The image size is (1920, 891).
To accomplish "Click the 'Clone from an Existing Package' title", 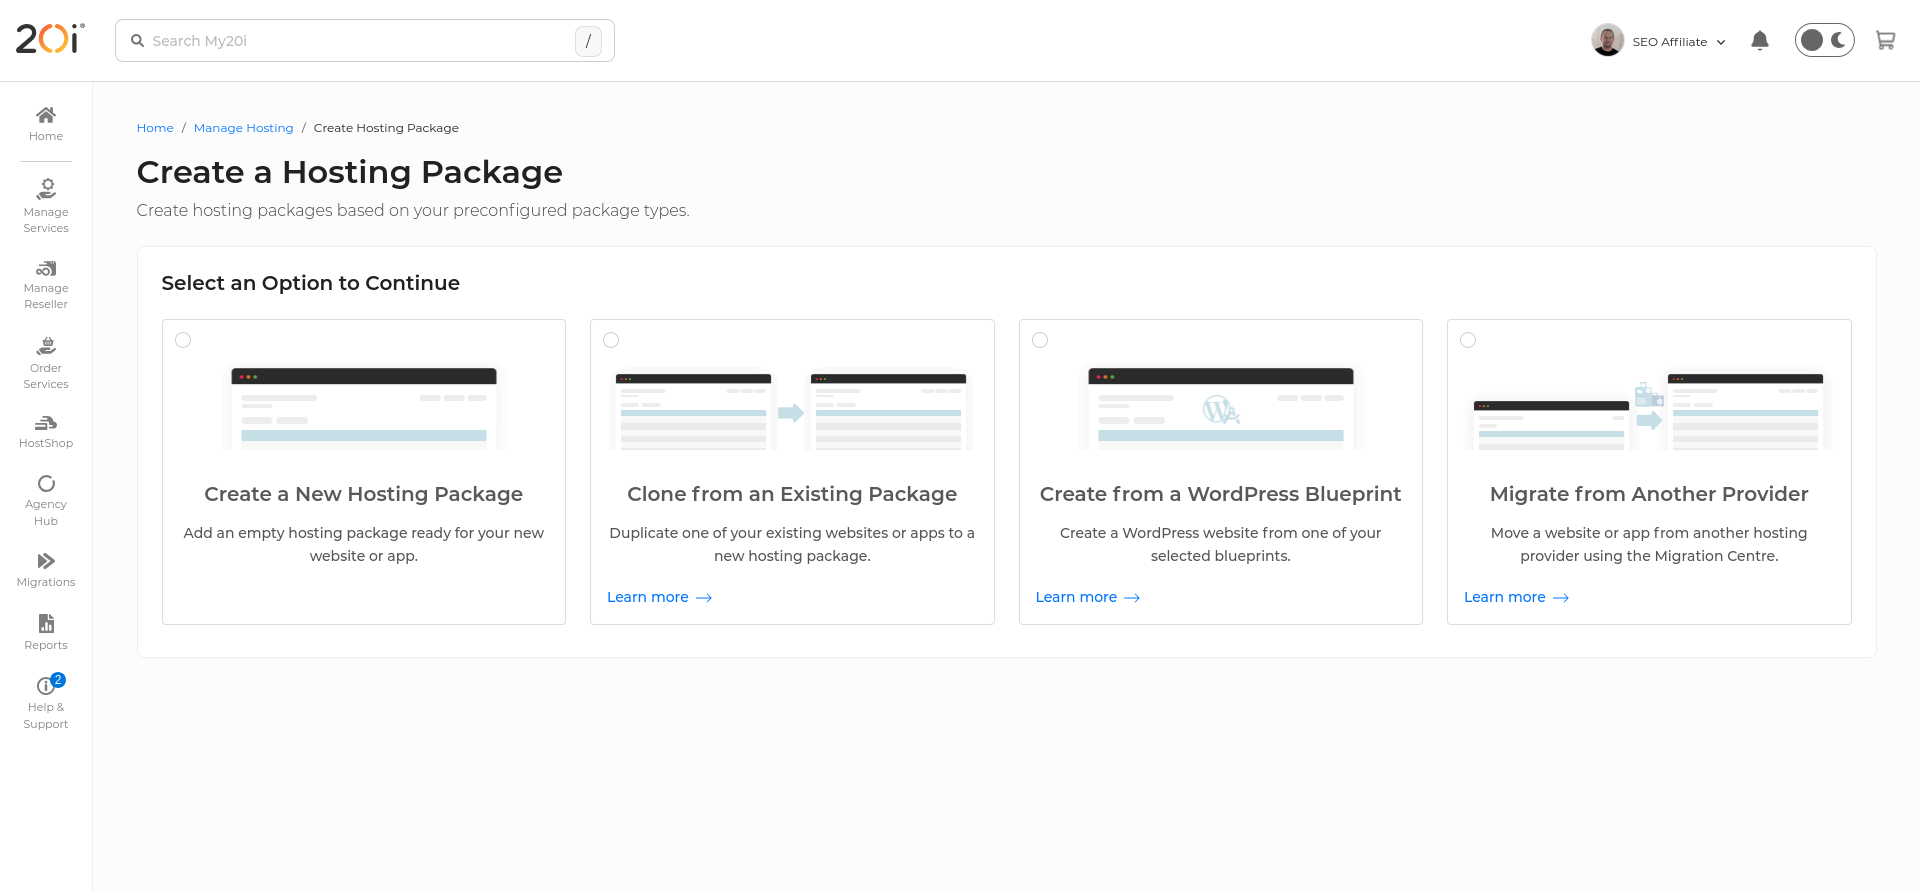I will click(x=792, y=494).
